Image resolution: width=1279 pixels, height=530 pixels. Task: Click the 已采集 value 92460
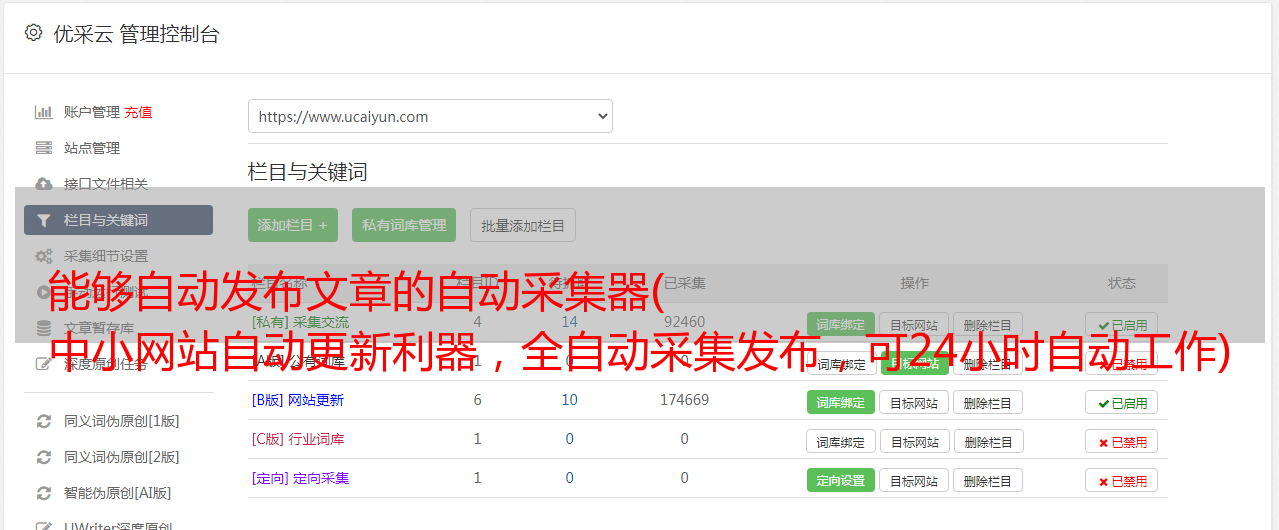click(684, 322)
